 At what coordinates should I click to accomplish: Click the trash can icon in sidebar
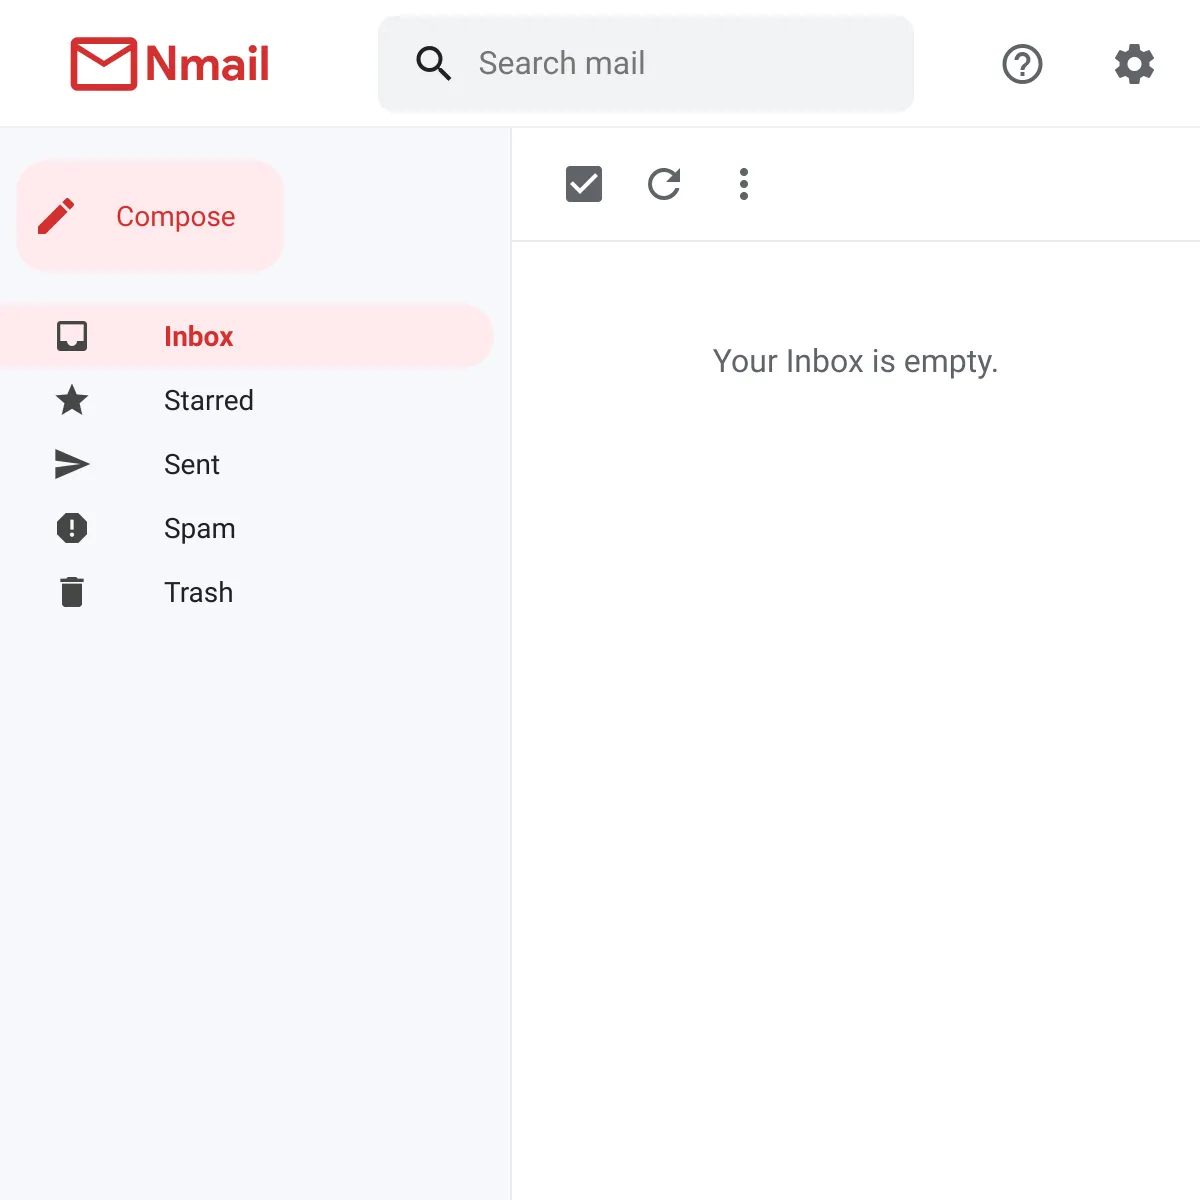(72, 592)
